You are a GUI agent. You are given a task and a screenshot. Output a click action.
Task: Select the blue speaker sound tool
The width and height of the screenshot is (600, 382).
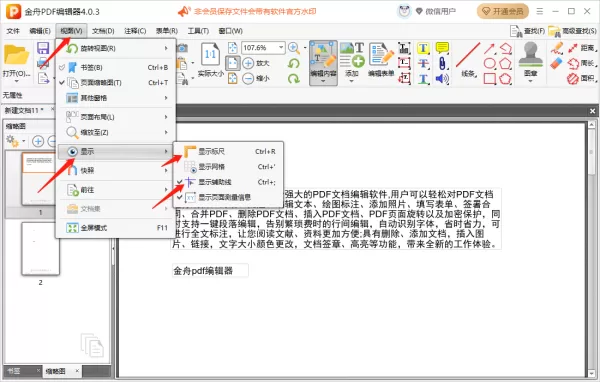tap(442, 79)
